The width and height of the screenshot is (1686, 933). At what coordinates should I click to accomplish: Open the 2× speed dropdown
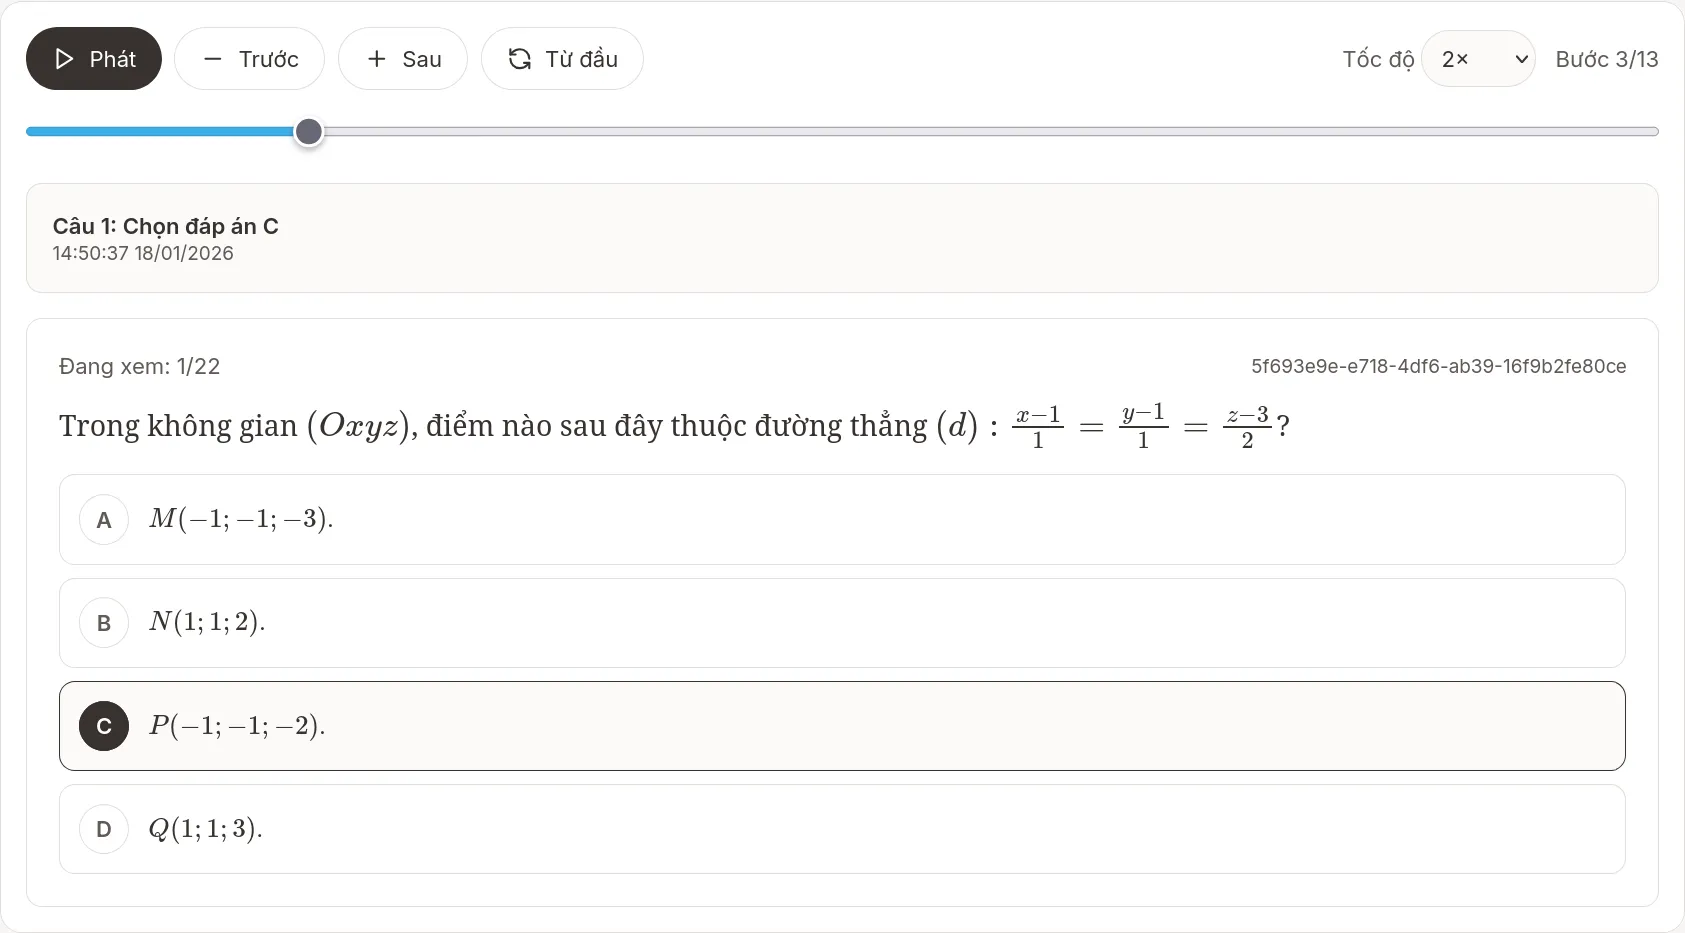[1476, 59]
